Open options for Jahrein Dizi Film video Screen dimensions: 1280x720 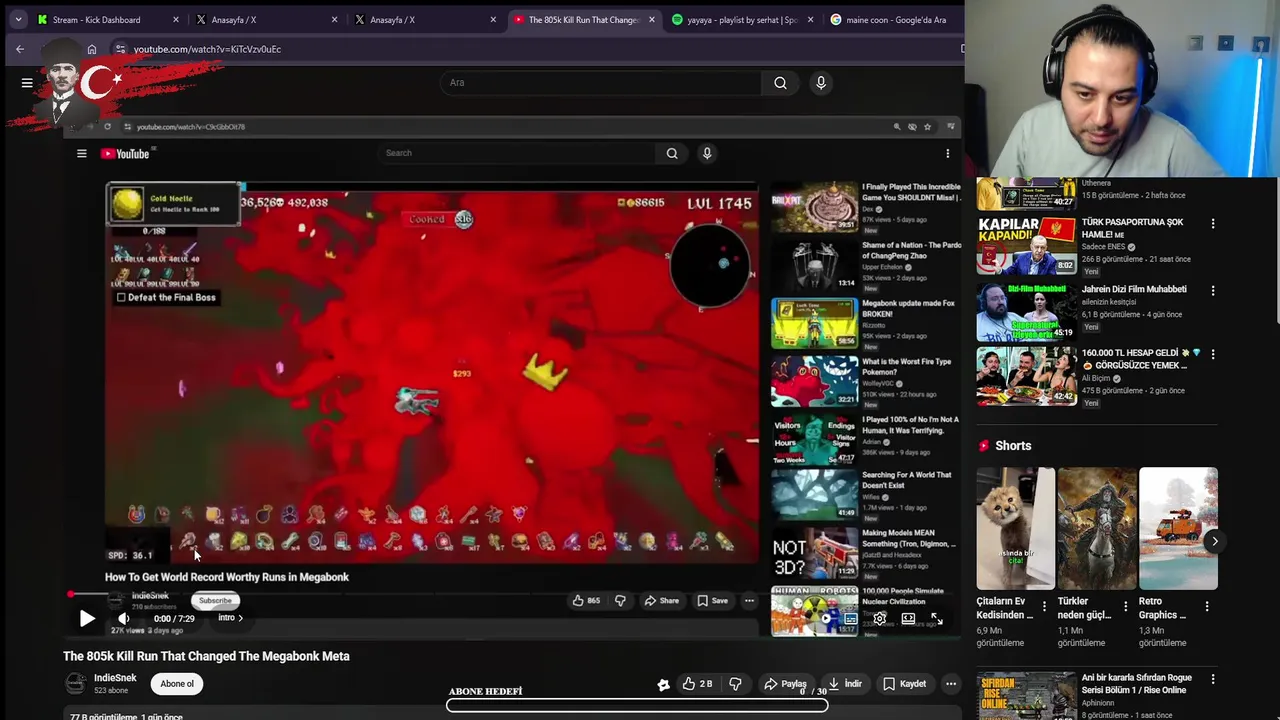(x=1213, y=291)
